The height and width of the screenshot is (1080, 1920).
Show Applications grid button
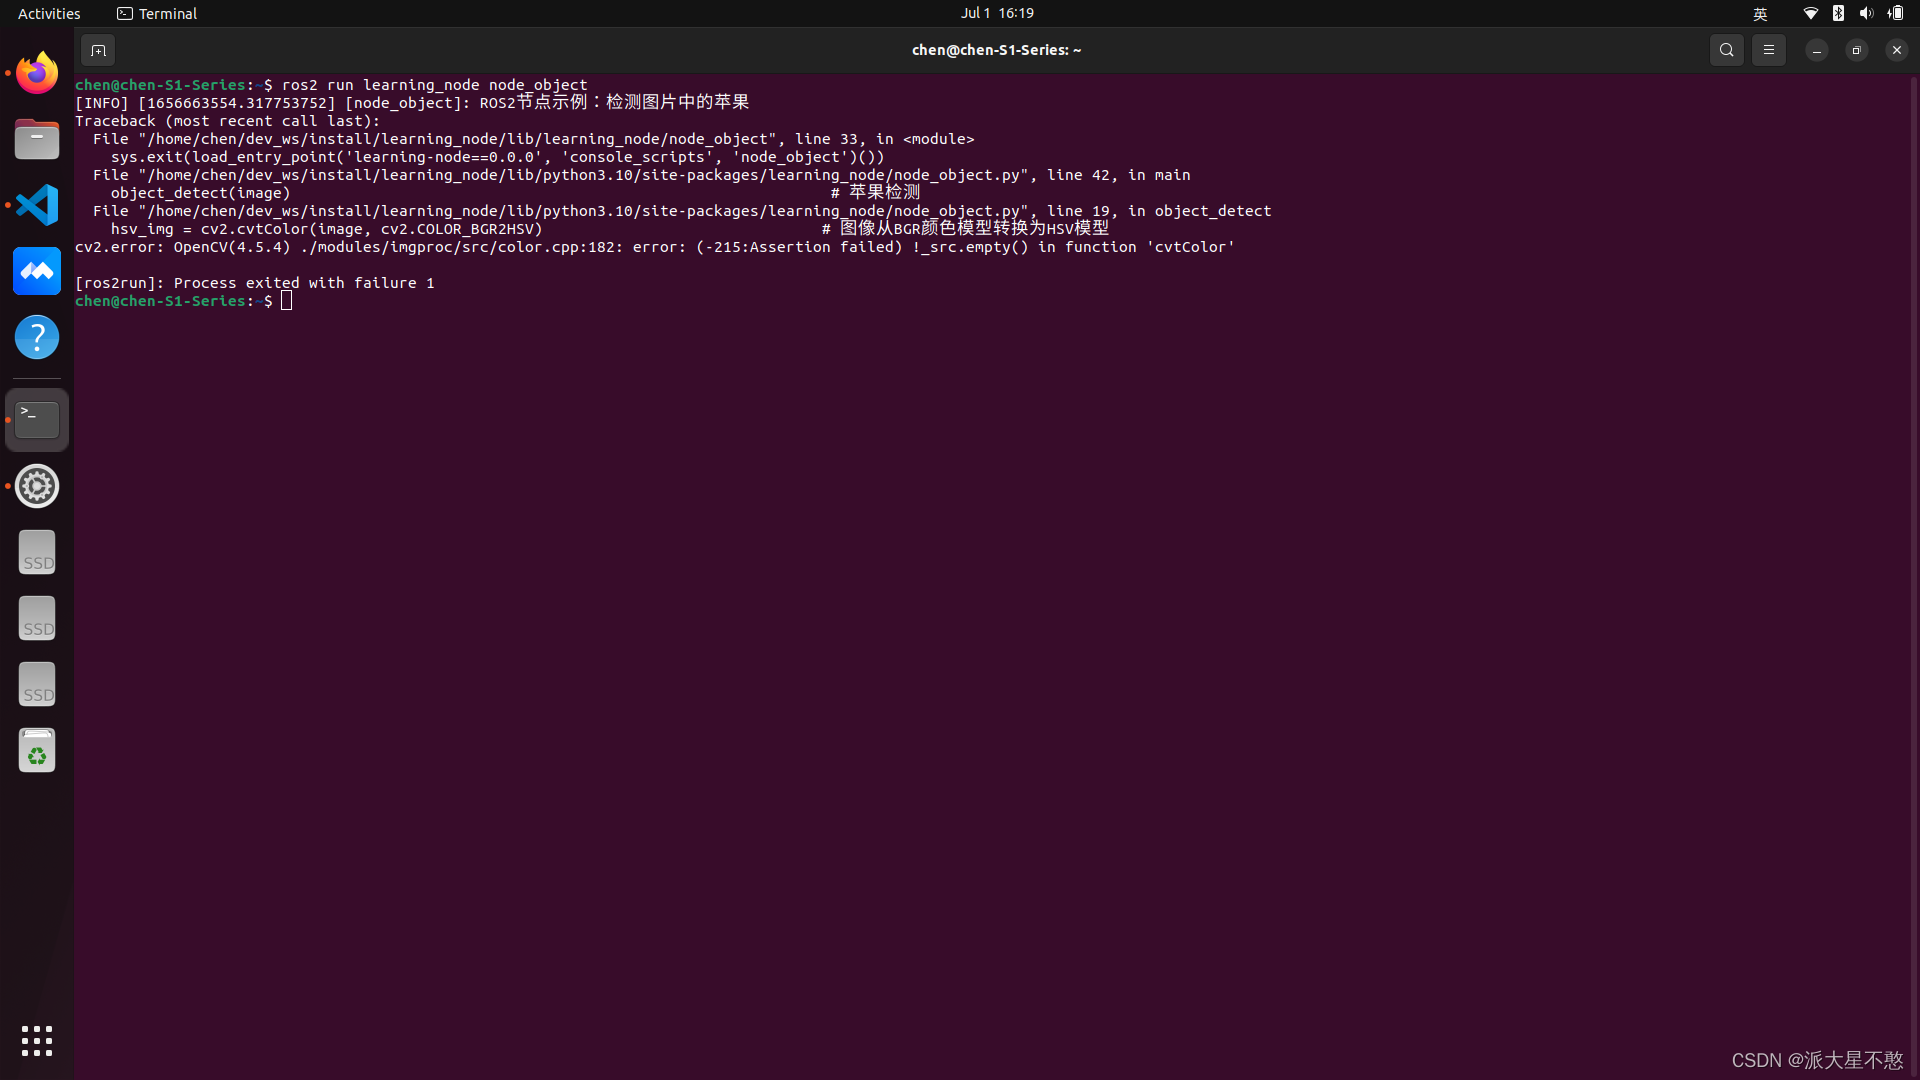(37, 1041)
